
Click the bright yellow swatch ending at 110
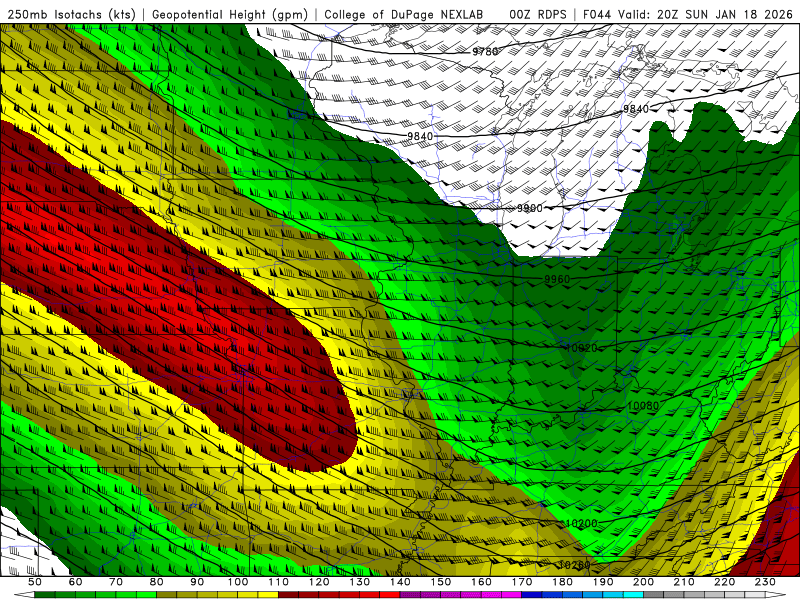click(x=268, y=595)
